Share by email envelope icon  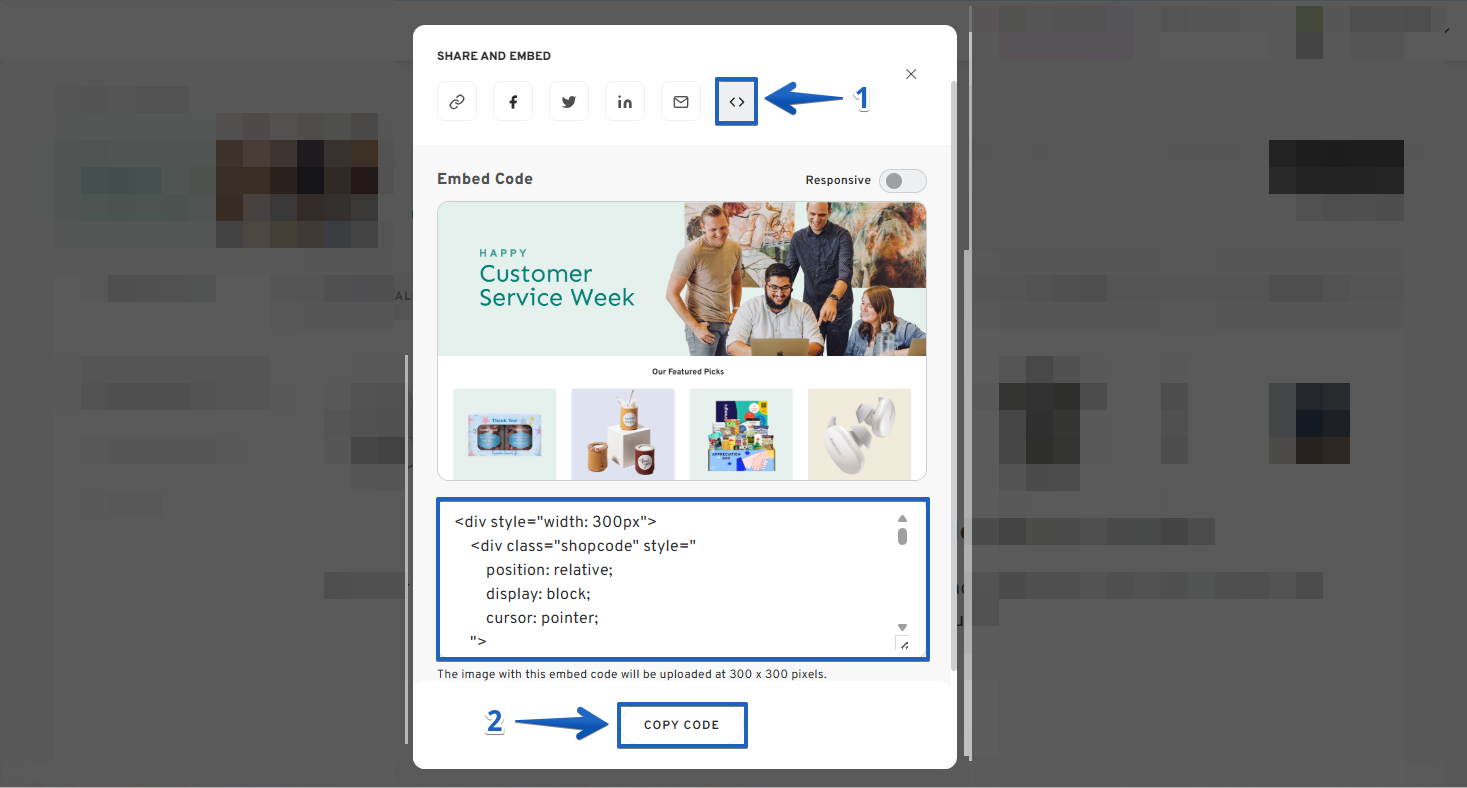pyautogui.click(x=681, y=102)
